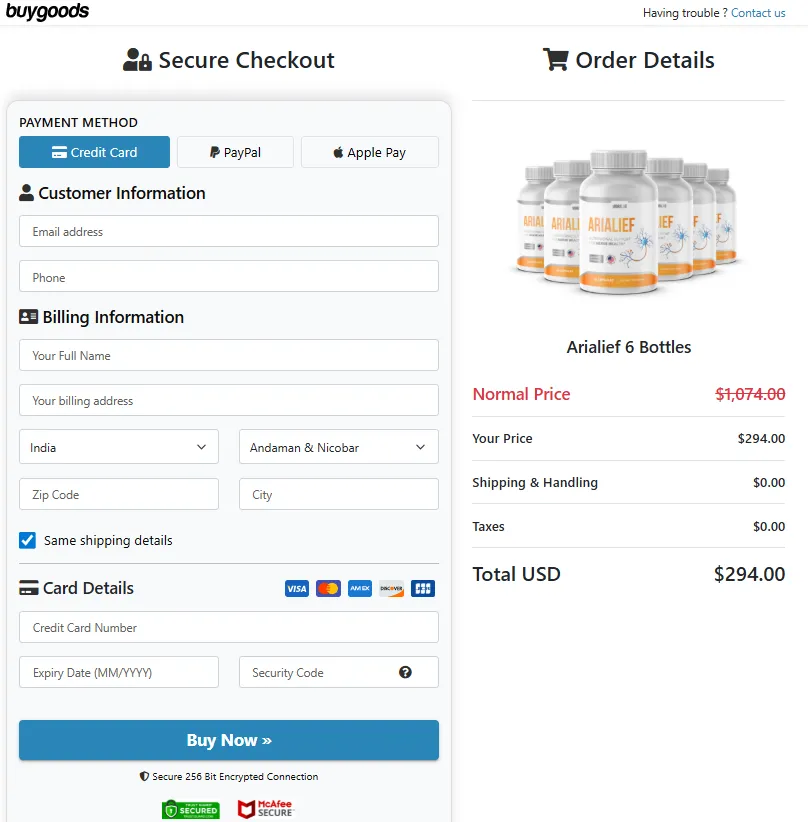Click the security code help icon
Image resolution: width=808 pixels, height=822 pixels.
(405, 672)
